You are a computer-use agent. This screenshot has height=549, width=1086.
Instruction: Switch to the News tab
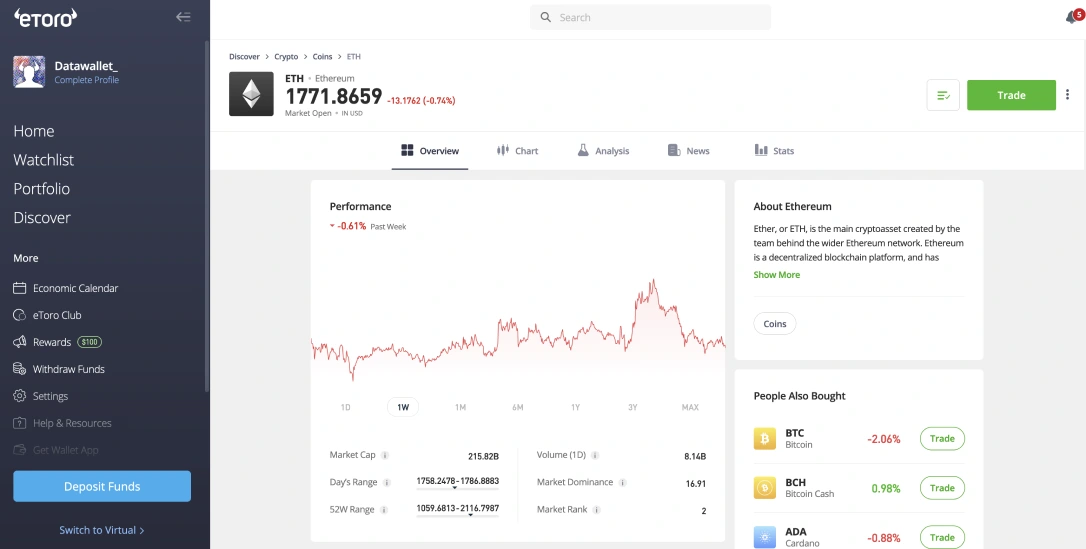[x=688, y=151]
